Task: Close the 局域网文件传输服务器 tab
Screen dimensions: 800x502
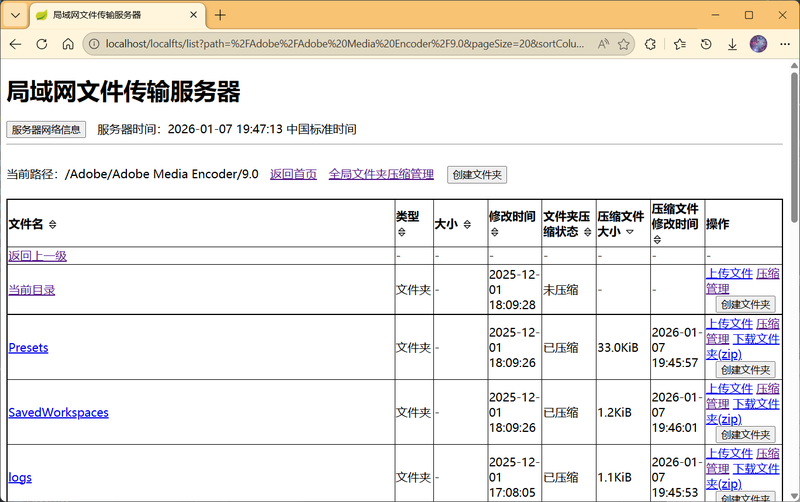Action: click(x=193, y=15)
